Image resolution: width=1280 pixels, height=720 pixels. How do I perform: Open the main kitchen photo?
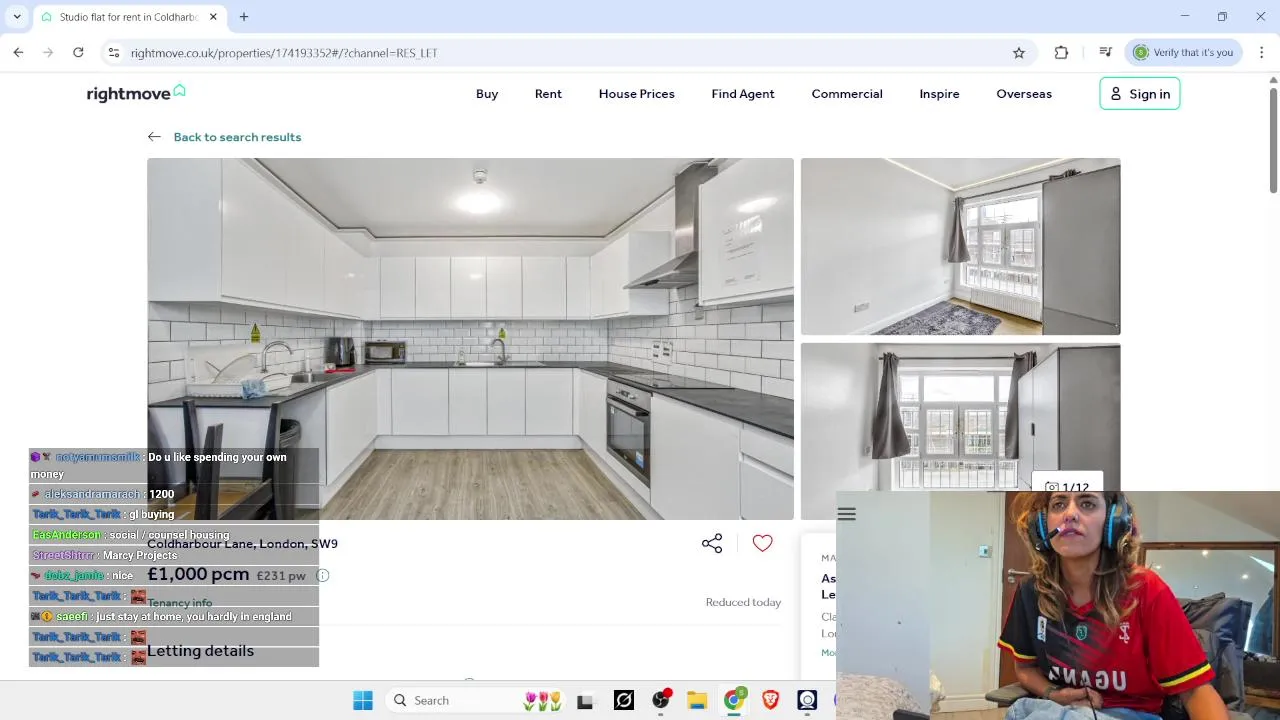[x=470, y=339]
